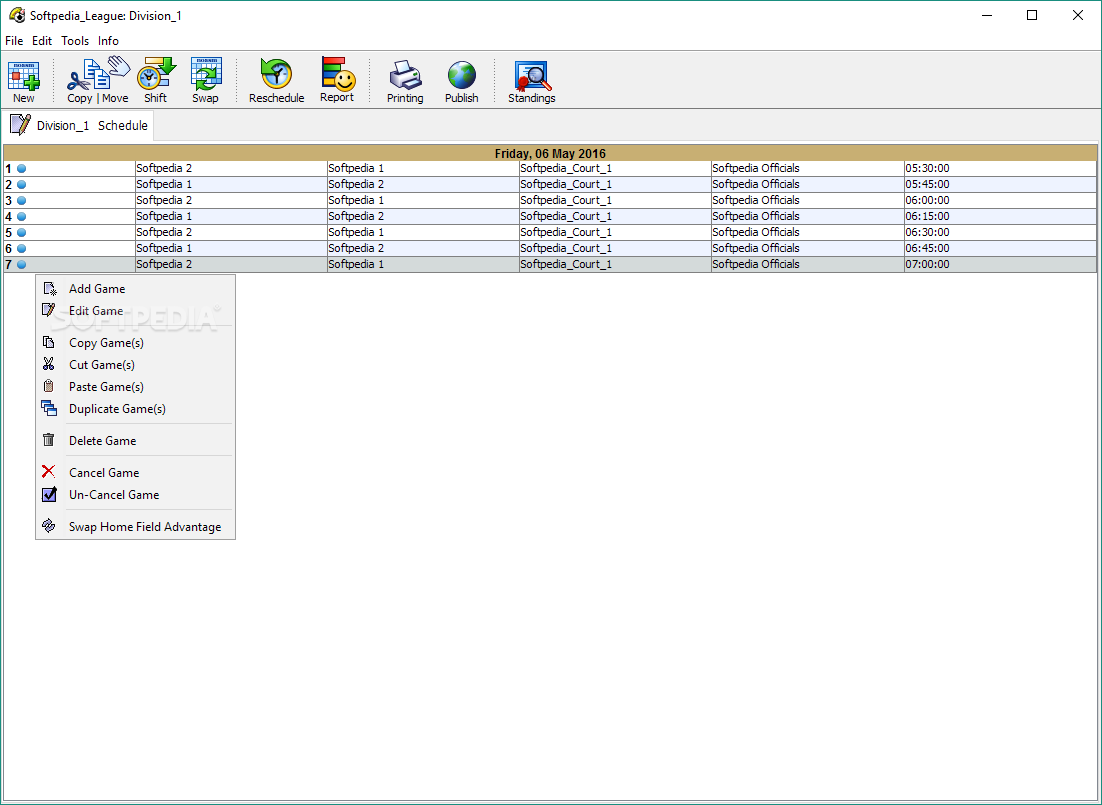Select the 05:45:00 time cell
1102x805 pixels.
(x=1000, y=184)
